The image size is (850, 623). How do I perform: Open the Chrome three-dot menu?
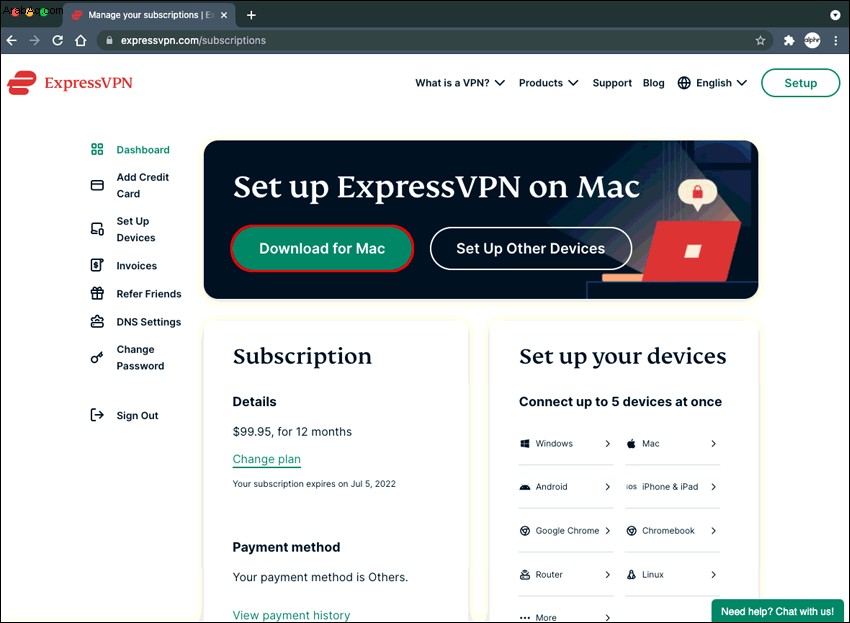(x=836, y=41)
